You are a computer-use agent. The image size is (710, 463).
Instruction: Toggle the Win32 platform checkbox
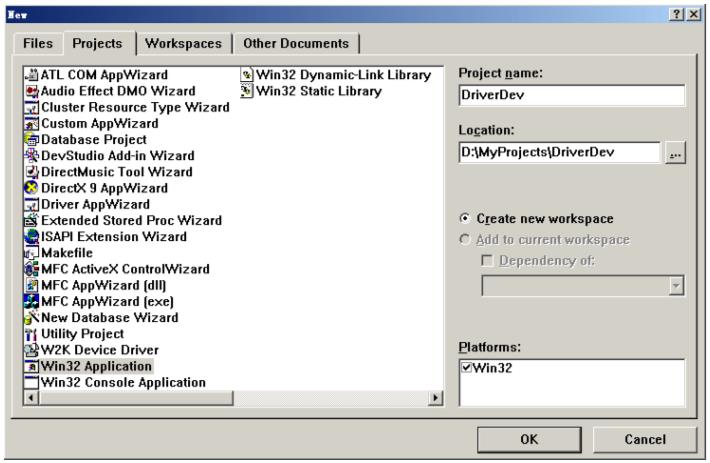(466, 368)
